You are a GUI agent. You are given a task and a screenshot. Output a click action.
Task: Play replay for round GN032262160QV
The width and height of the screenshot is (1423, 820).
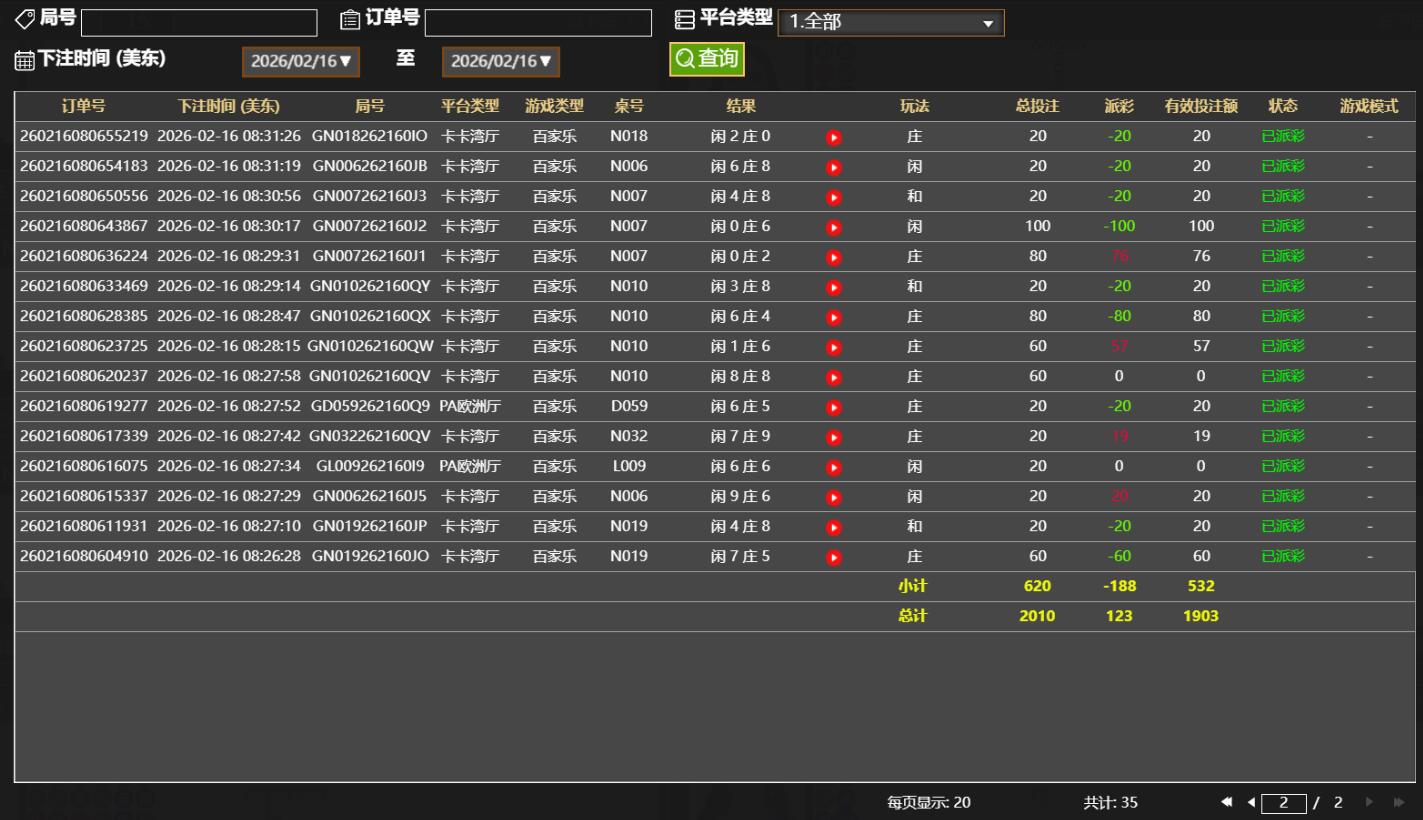click(x=834, y=437)
